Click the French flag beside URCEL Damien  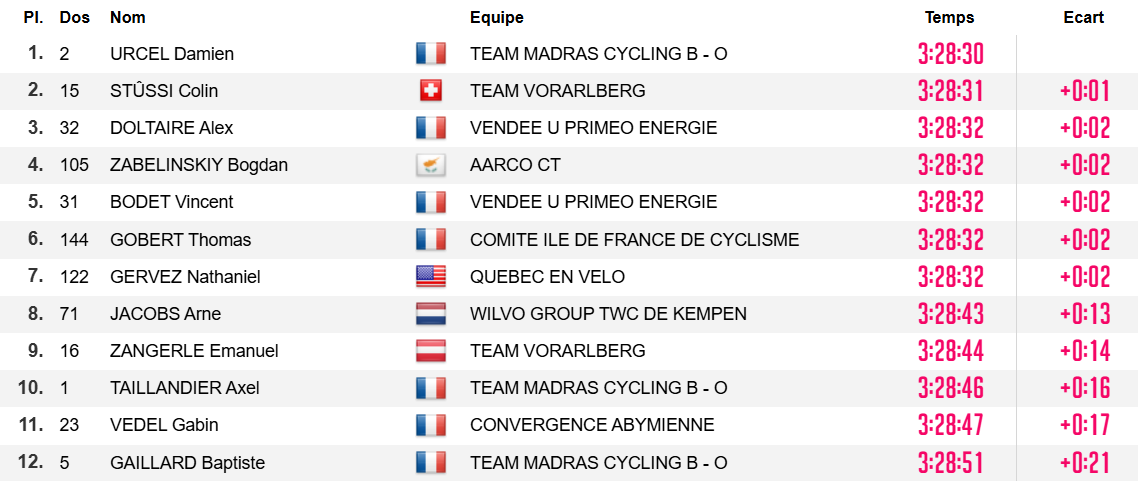coord(430,54)
